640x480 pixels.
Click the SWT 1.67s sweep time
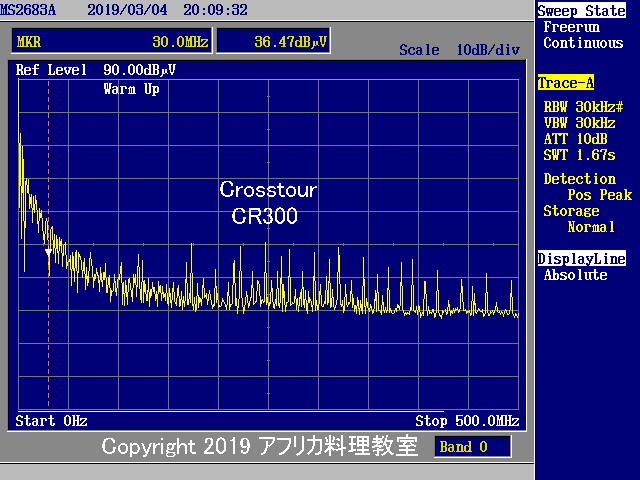579,155
